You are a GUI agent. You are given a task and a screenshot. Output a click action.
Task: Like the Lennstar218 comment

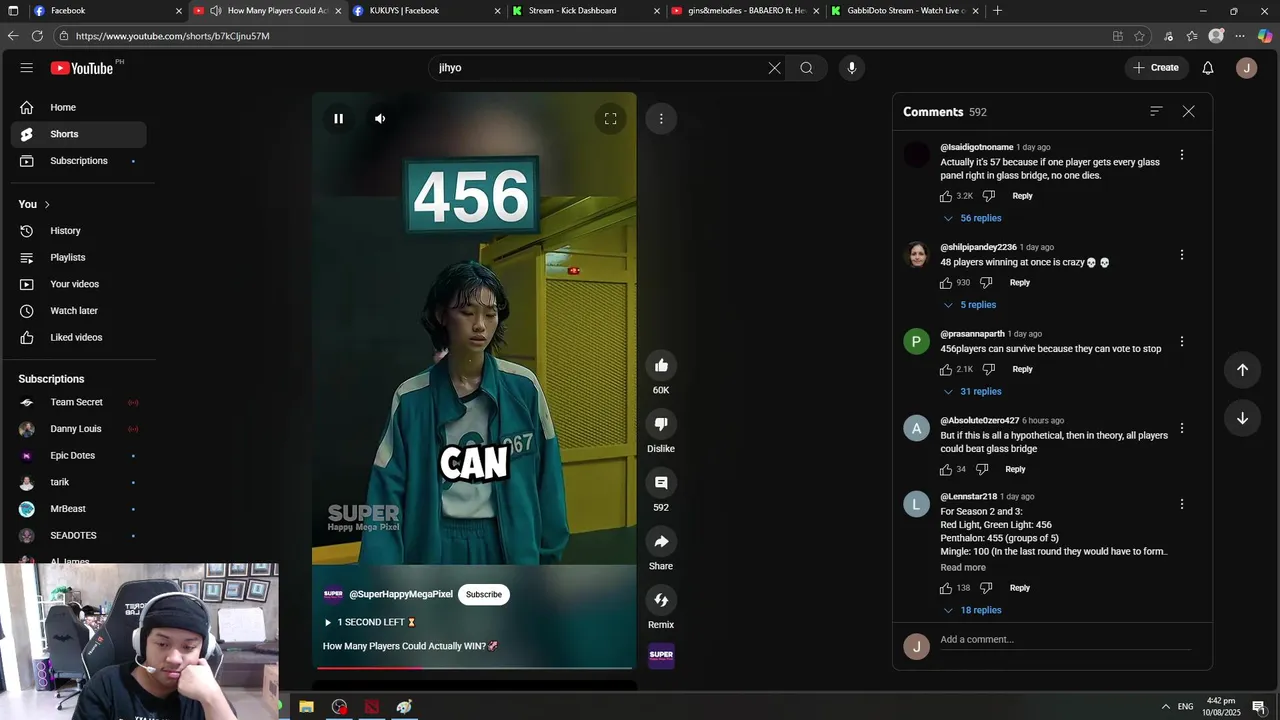(946, 588)
